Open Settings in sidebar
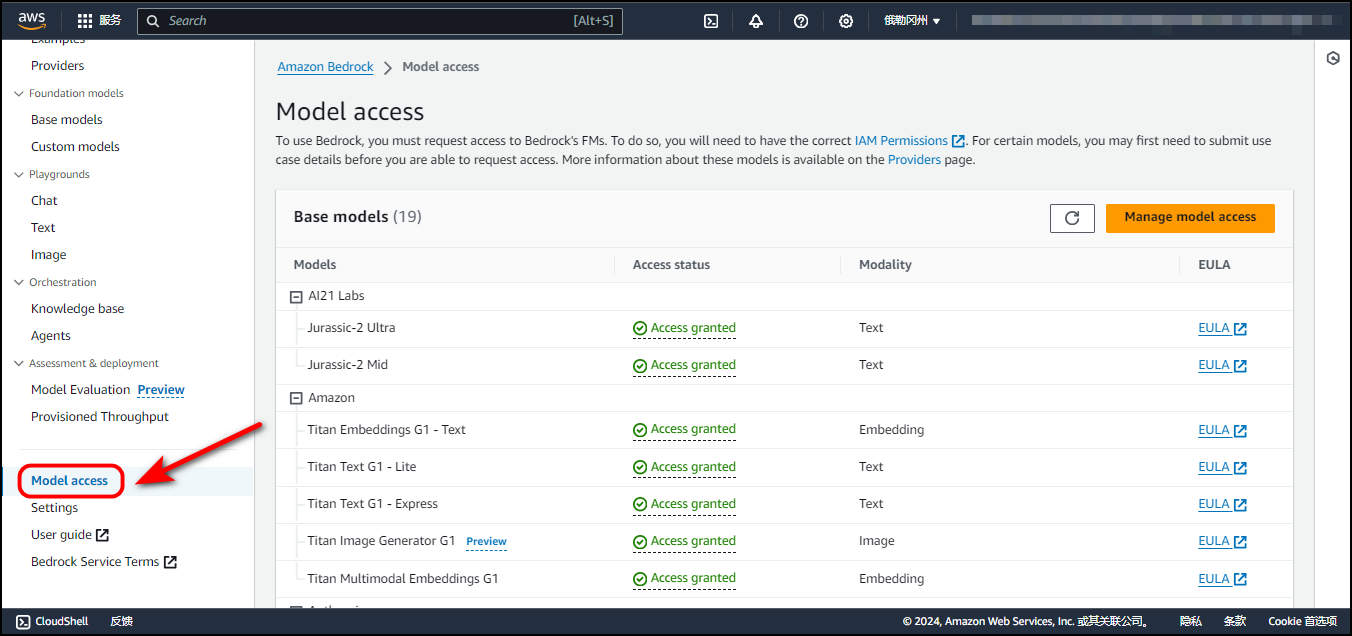 coord(54,508)
